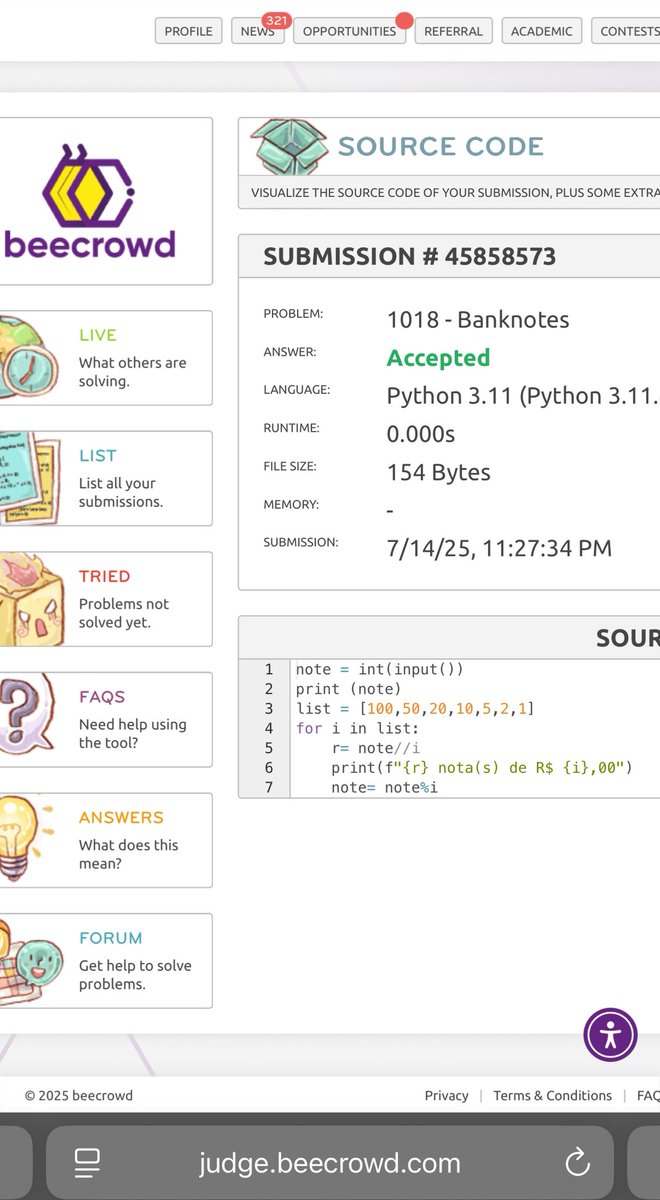
Task: Click the SOURCE CODE title heading
Action: tap(441, 146)
